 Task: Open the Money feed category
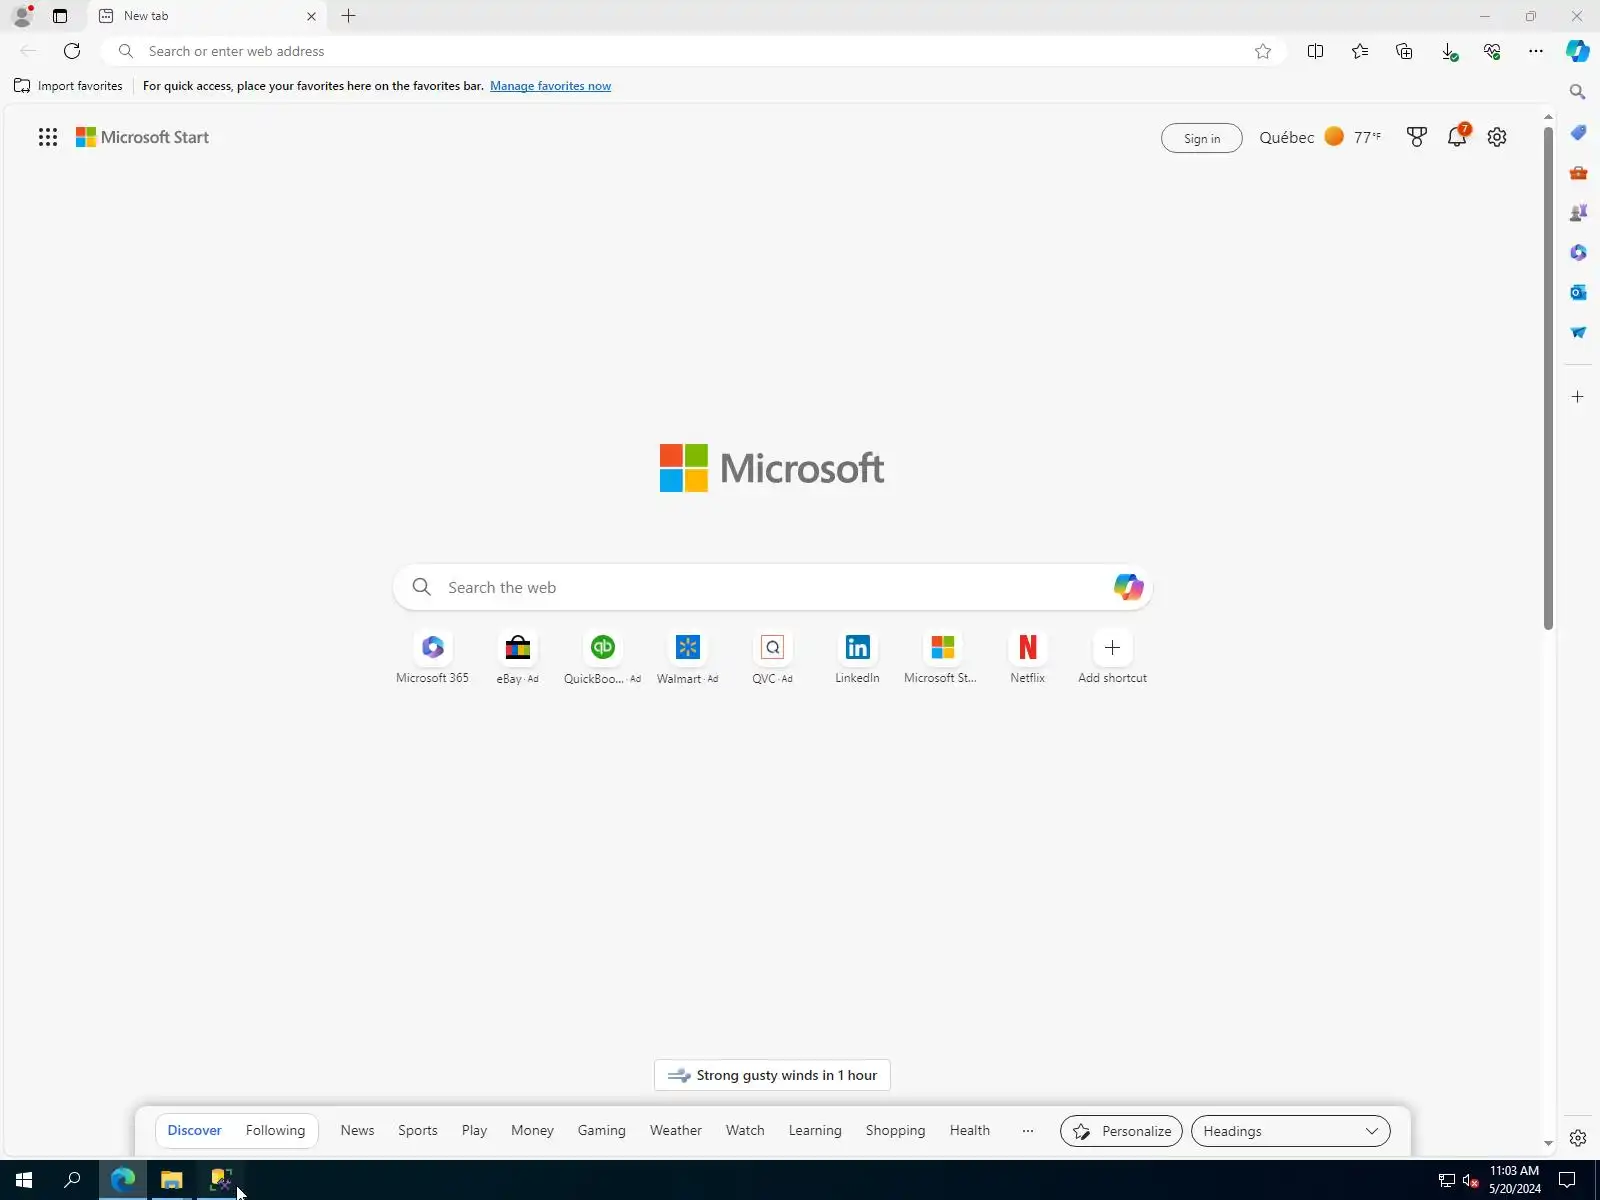(x=532, y=1131)
